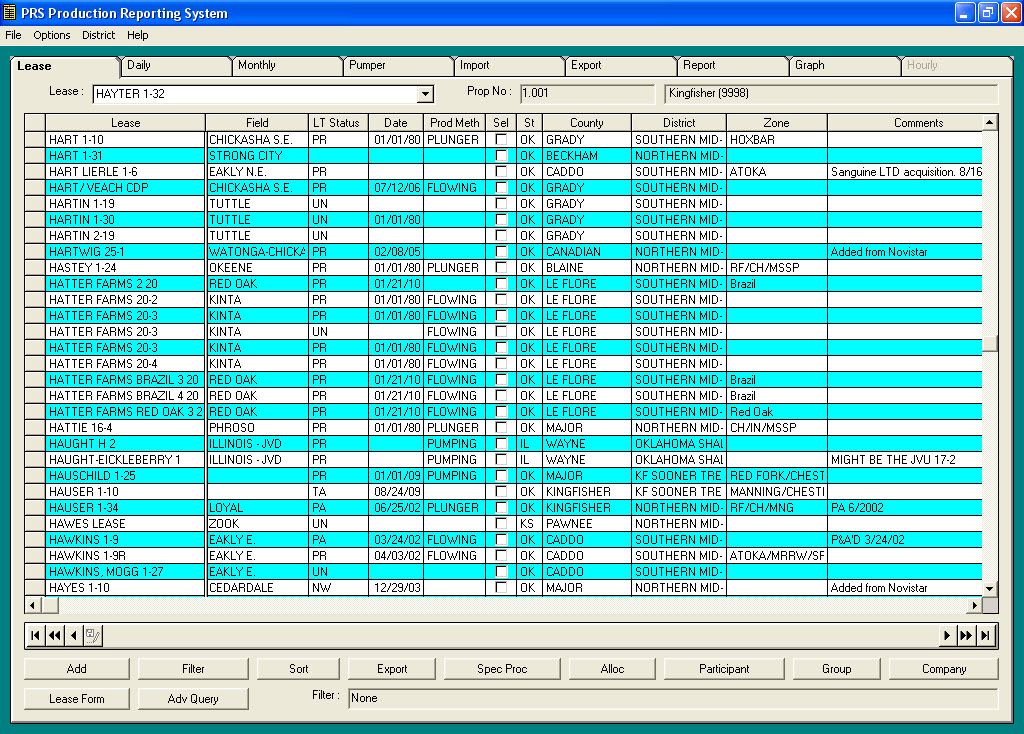Switch to the Daily tab
The height and width of the screenshot is (734, 1024).
click(x=176, y=64)
